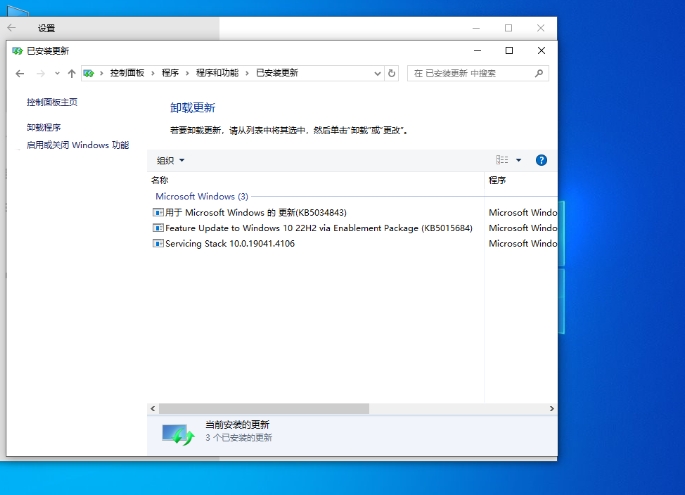The image size is (685, 495).
Task: Click the horizontal scrollbar right arrow
Action: click(x=552, y=408)
